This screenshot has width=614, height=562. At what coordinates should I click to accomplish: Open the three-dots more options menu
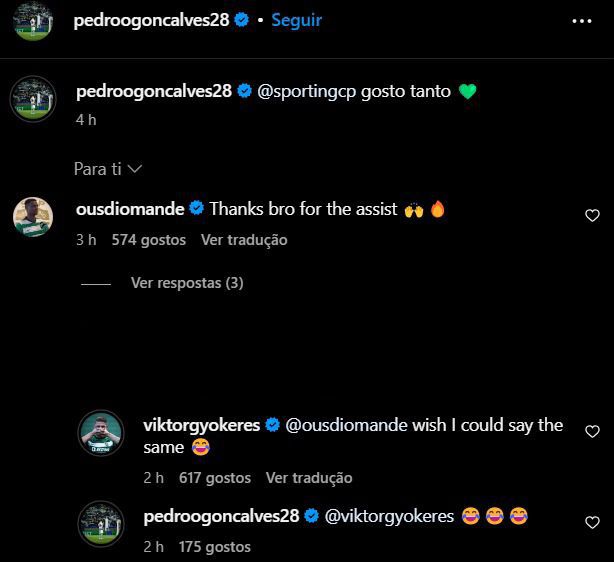[582, 20]
